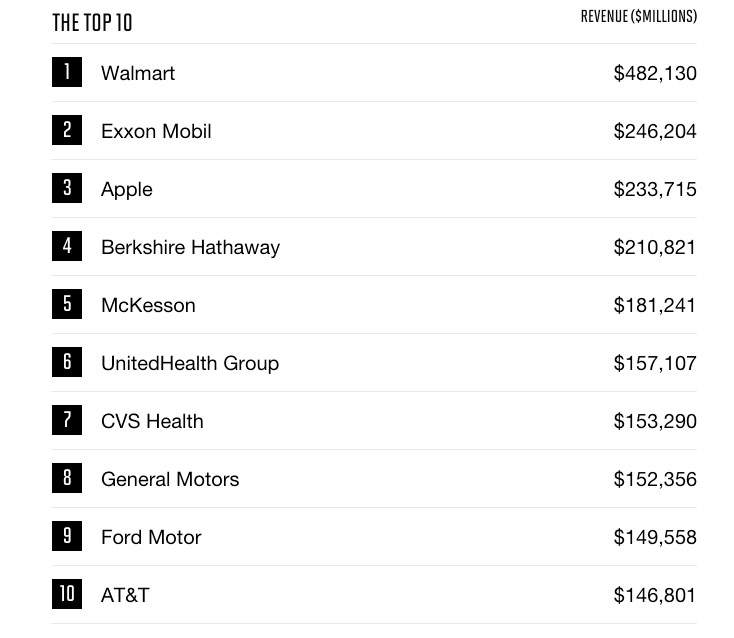
Task: Click The Top 10 heading
Action: (92, 23)
